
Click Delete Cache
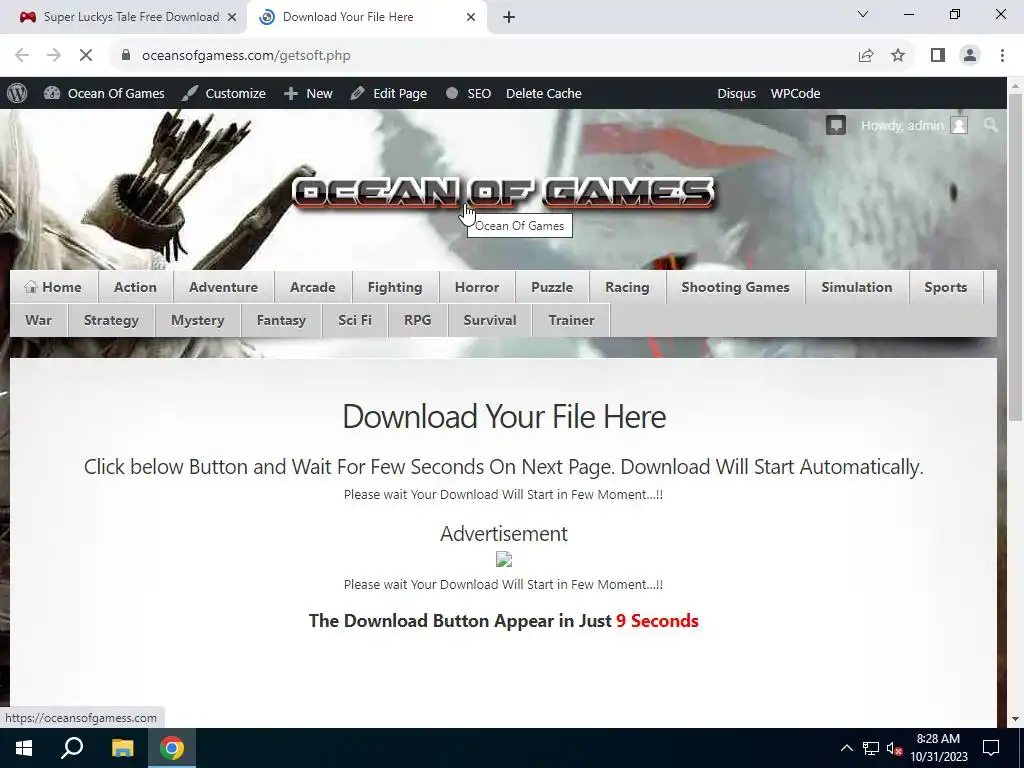coord(543,93)
